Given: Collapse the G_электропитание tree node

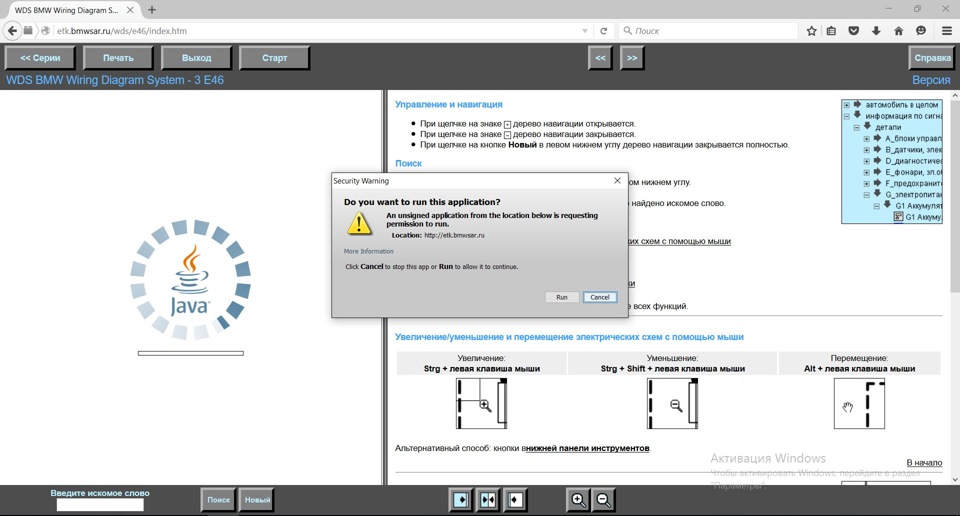Looking at the screenshot, I should click(866, 195).
